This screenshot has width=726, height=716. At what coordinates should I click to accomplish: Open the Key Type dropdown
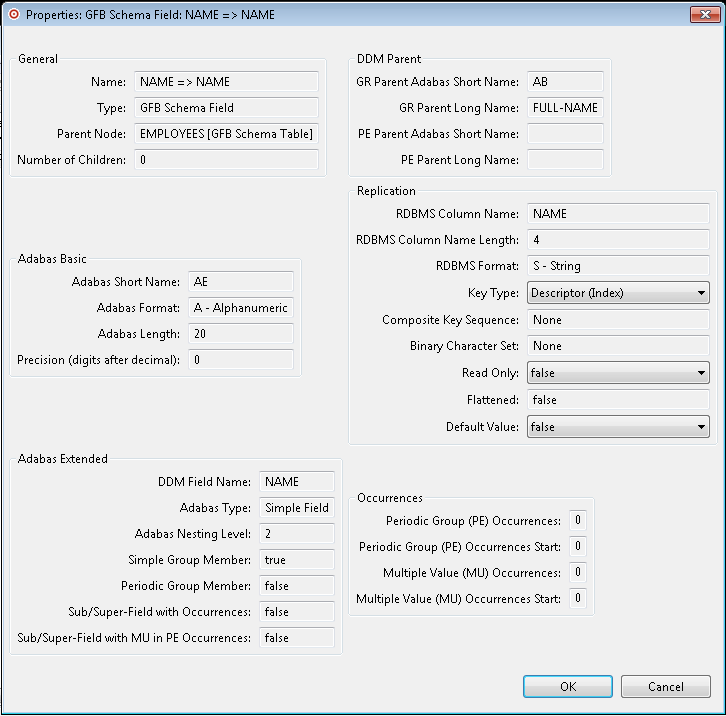pos(618,293)
